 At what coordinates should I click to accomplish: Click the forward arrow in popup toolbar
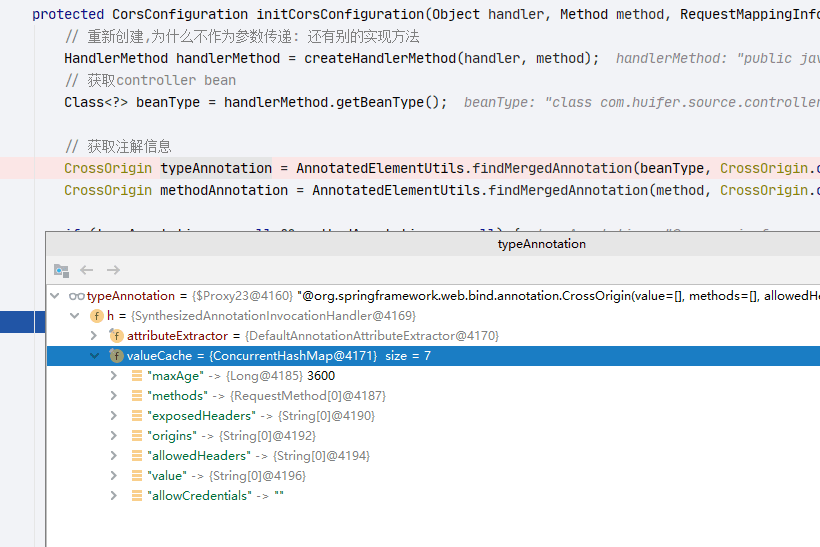pos(113,270)
